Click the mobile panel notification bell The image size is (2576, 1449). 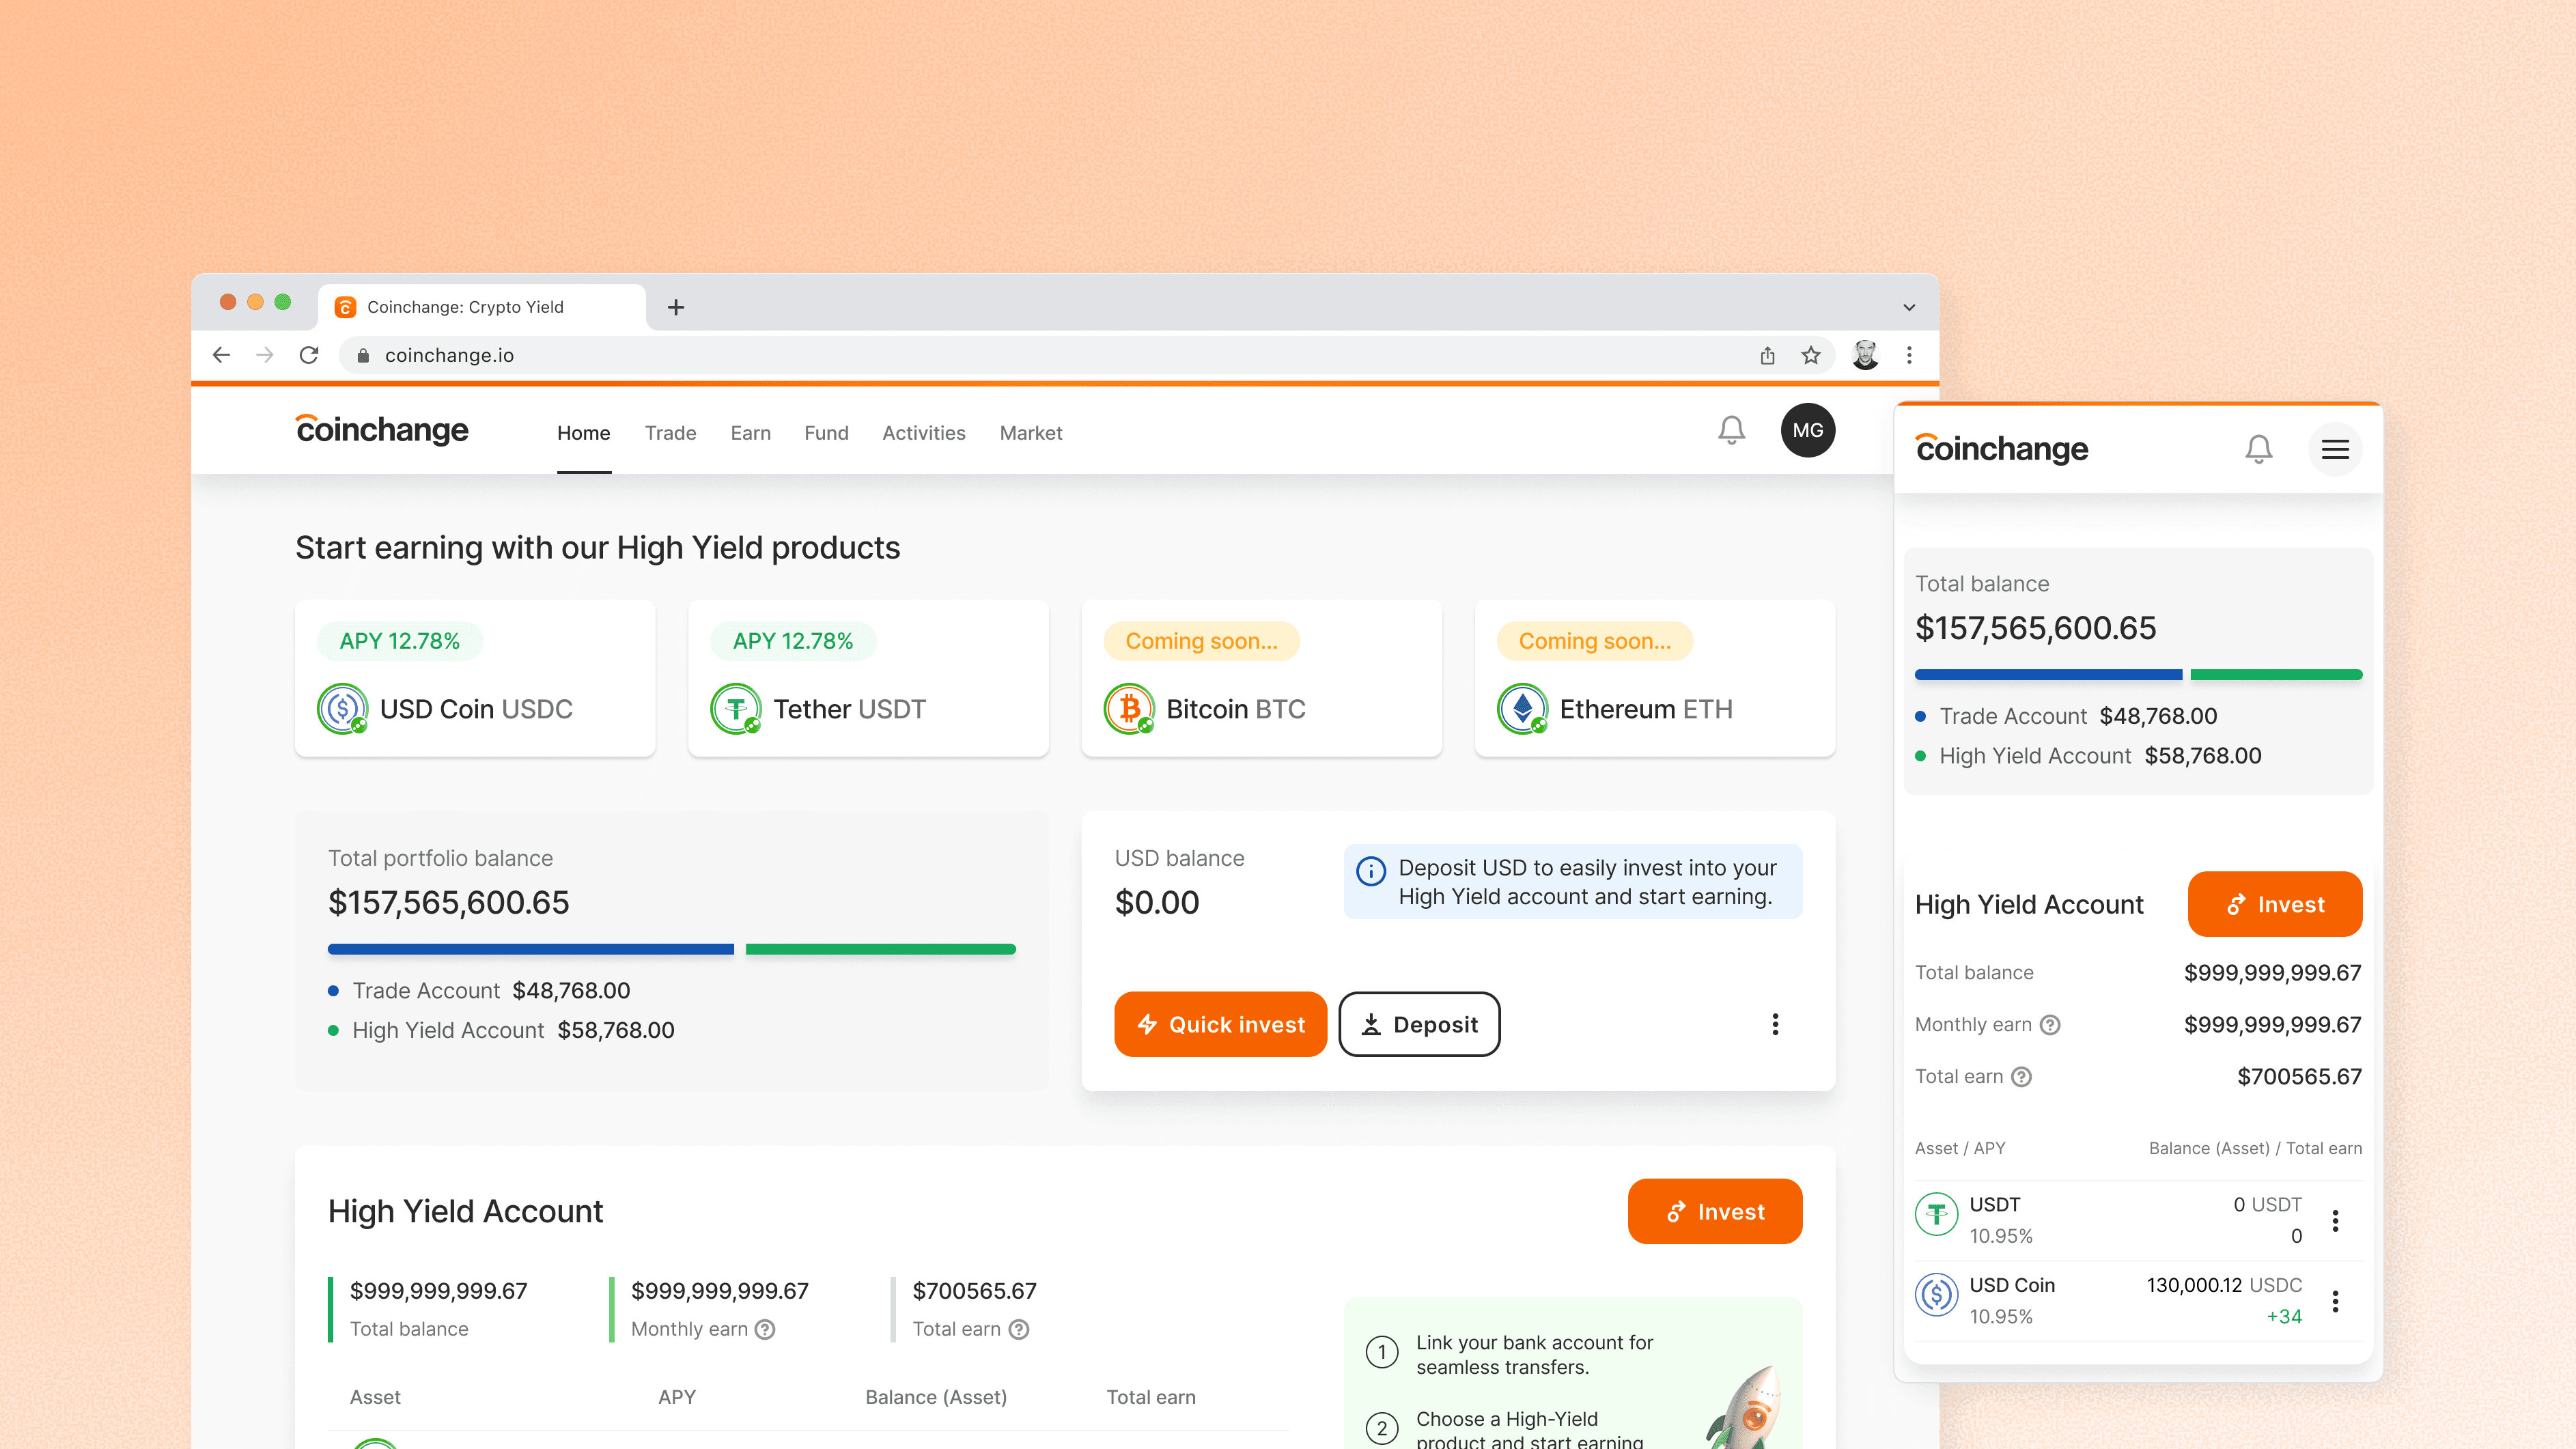point(2258,449)
